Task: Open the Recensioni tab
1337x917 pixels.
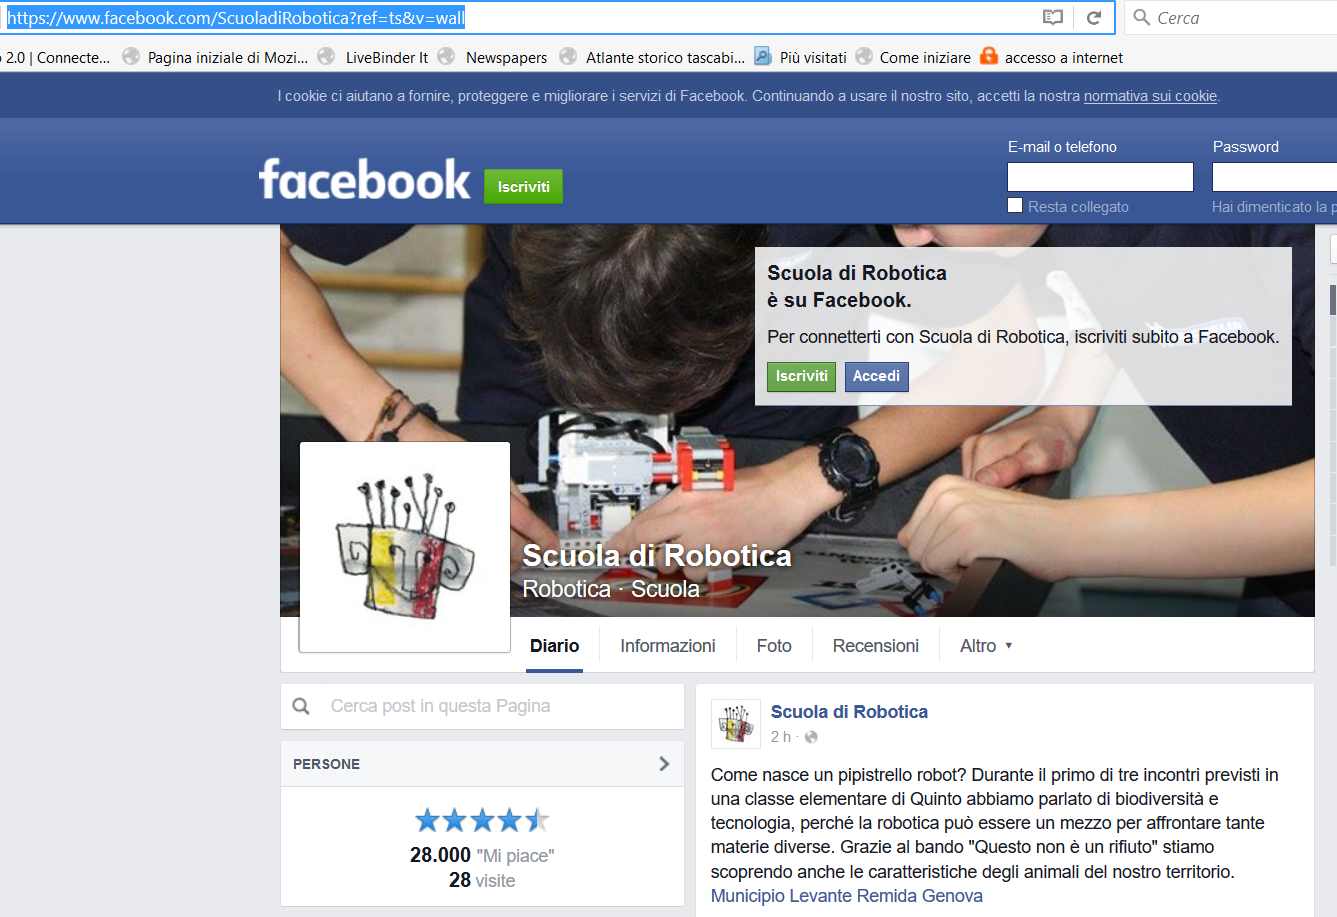Action: click(876, 646)
